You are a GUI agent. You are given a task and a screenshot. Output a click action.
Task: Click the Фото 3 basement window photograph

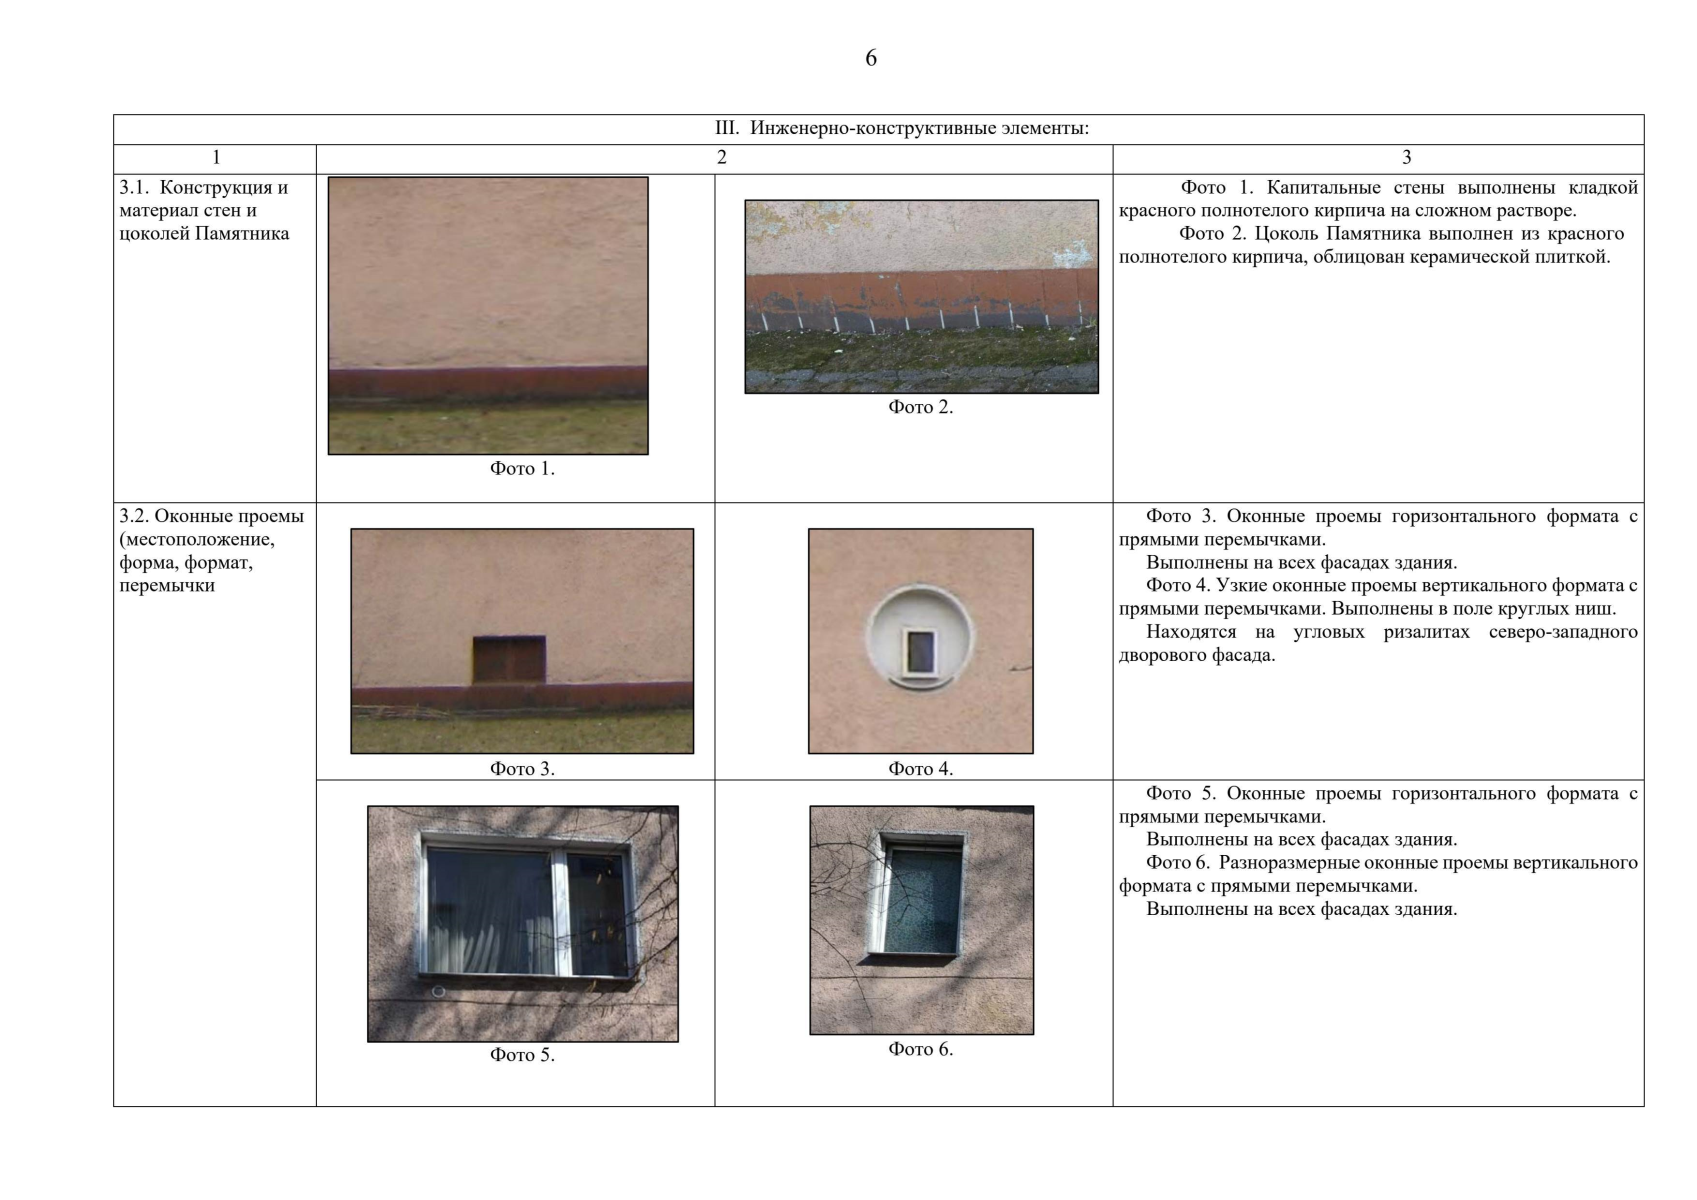522,641
